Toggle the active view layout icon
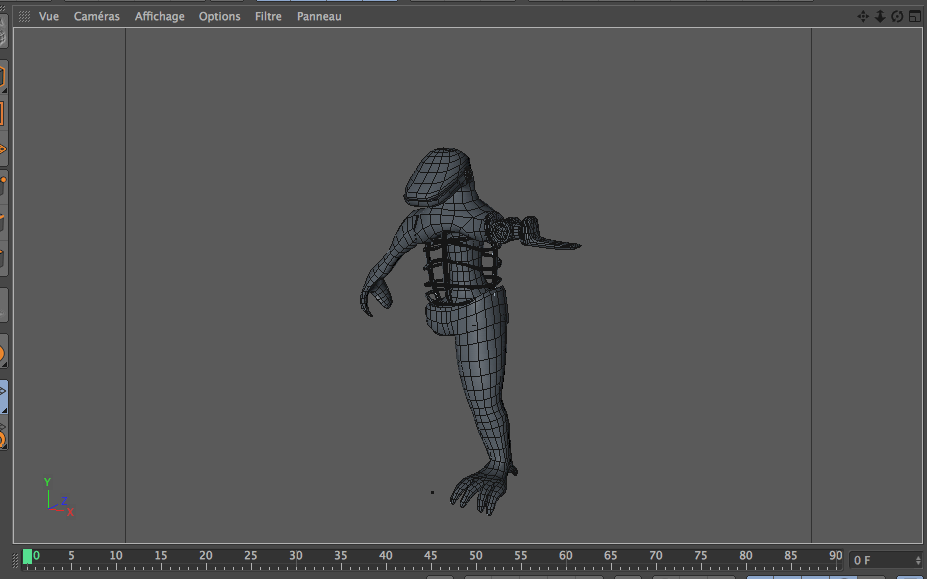Screen dimensions: 927x579 click(914, 16)
